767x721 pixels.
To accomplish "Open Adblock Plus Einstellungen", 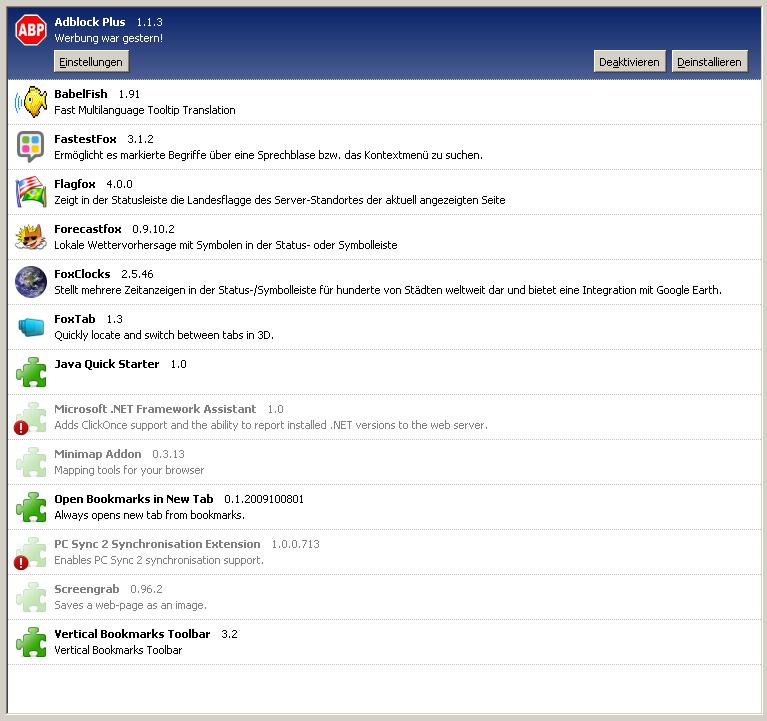I will coord(91,62).
